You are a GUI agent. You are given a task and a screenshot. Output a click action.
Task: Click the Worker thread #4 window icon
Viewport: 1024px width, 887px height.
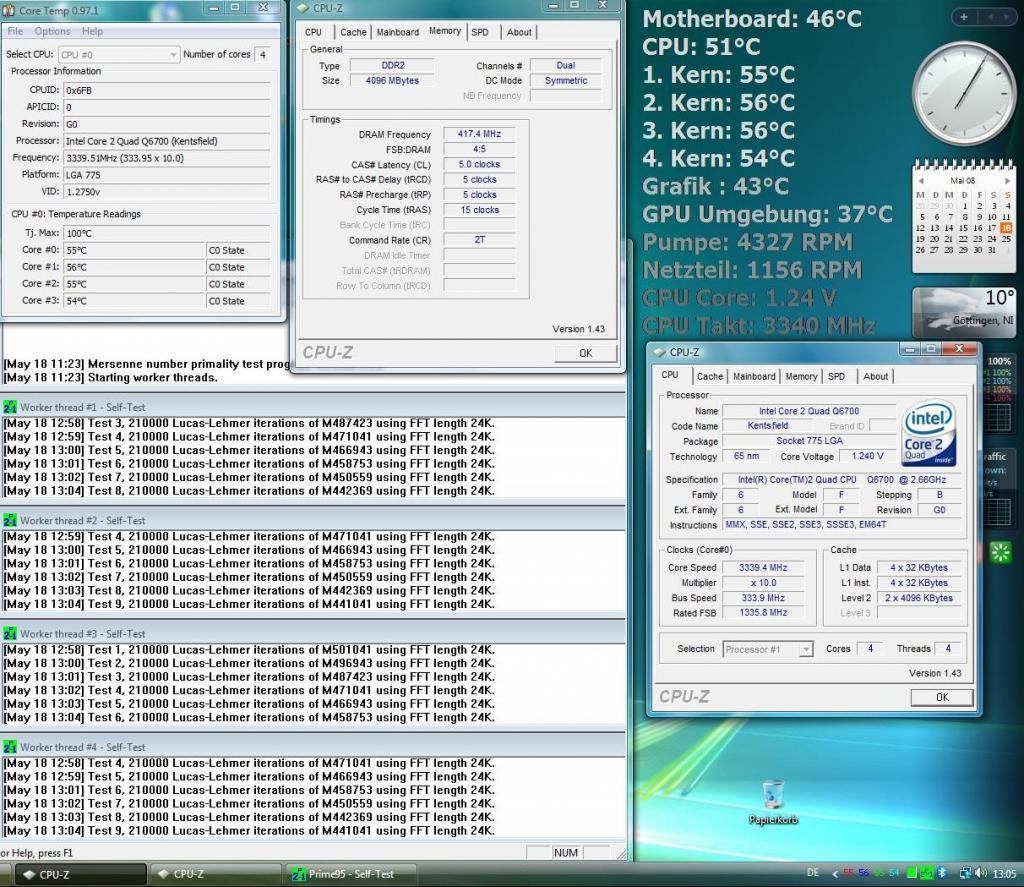coord(9,747)
